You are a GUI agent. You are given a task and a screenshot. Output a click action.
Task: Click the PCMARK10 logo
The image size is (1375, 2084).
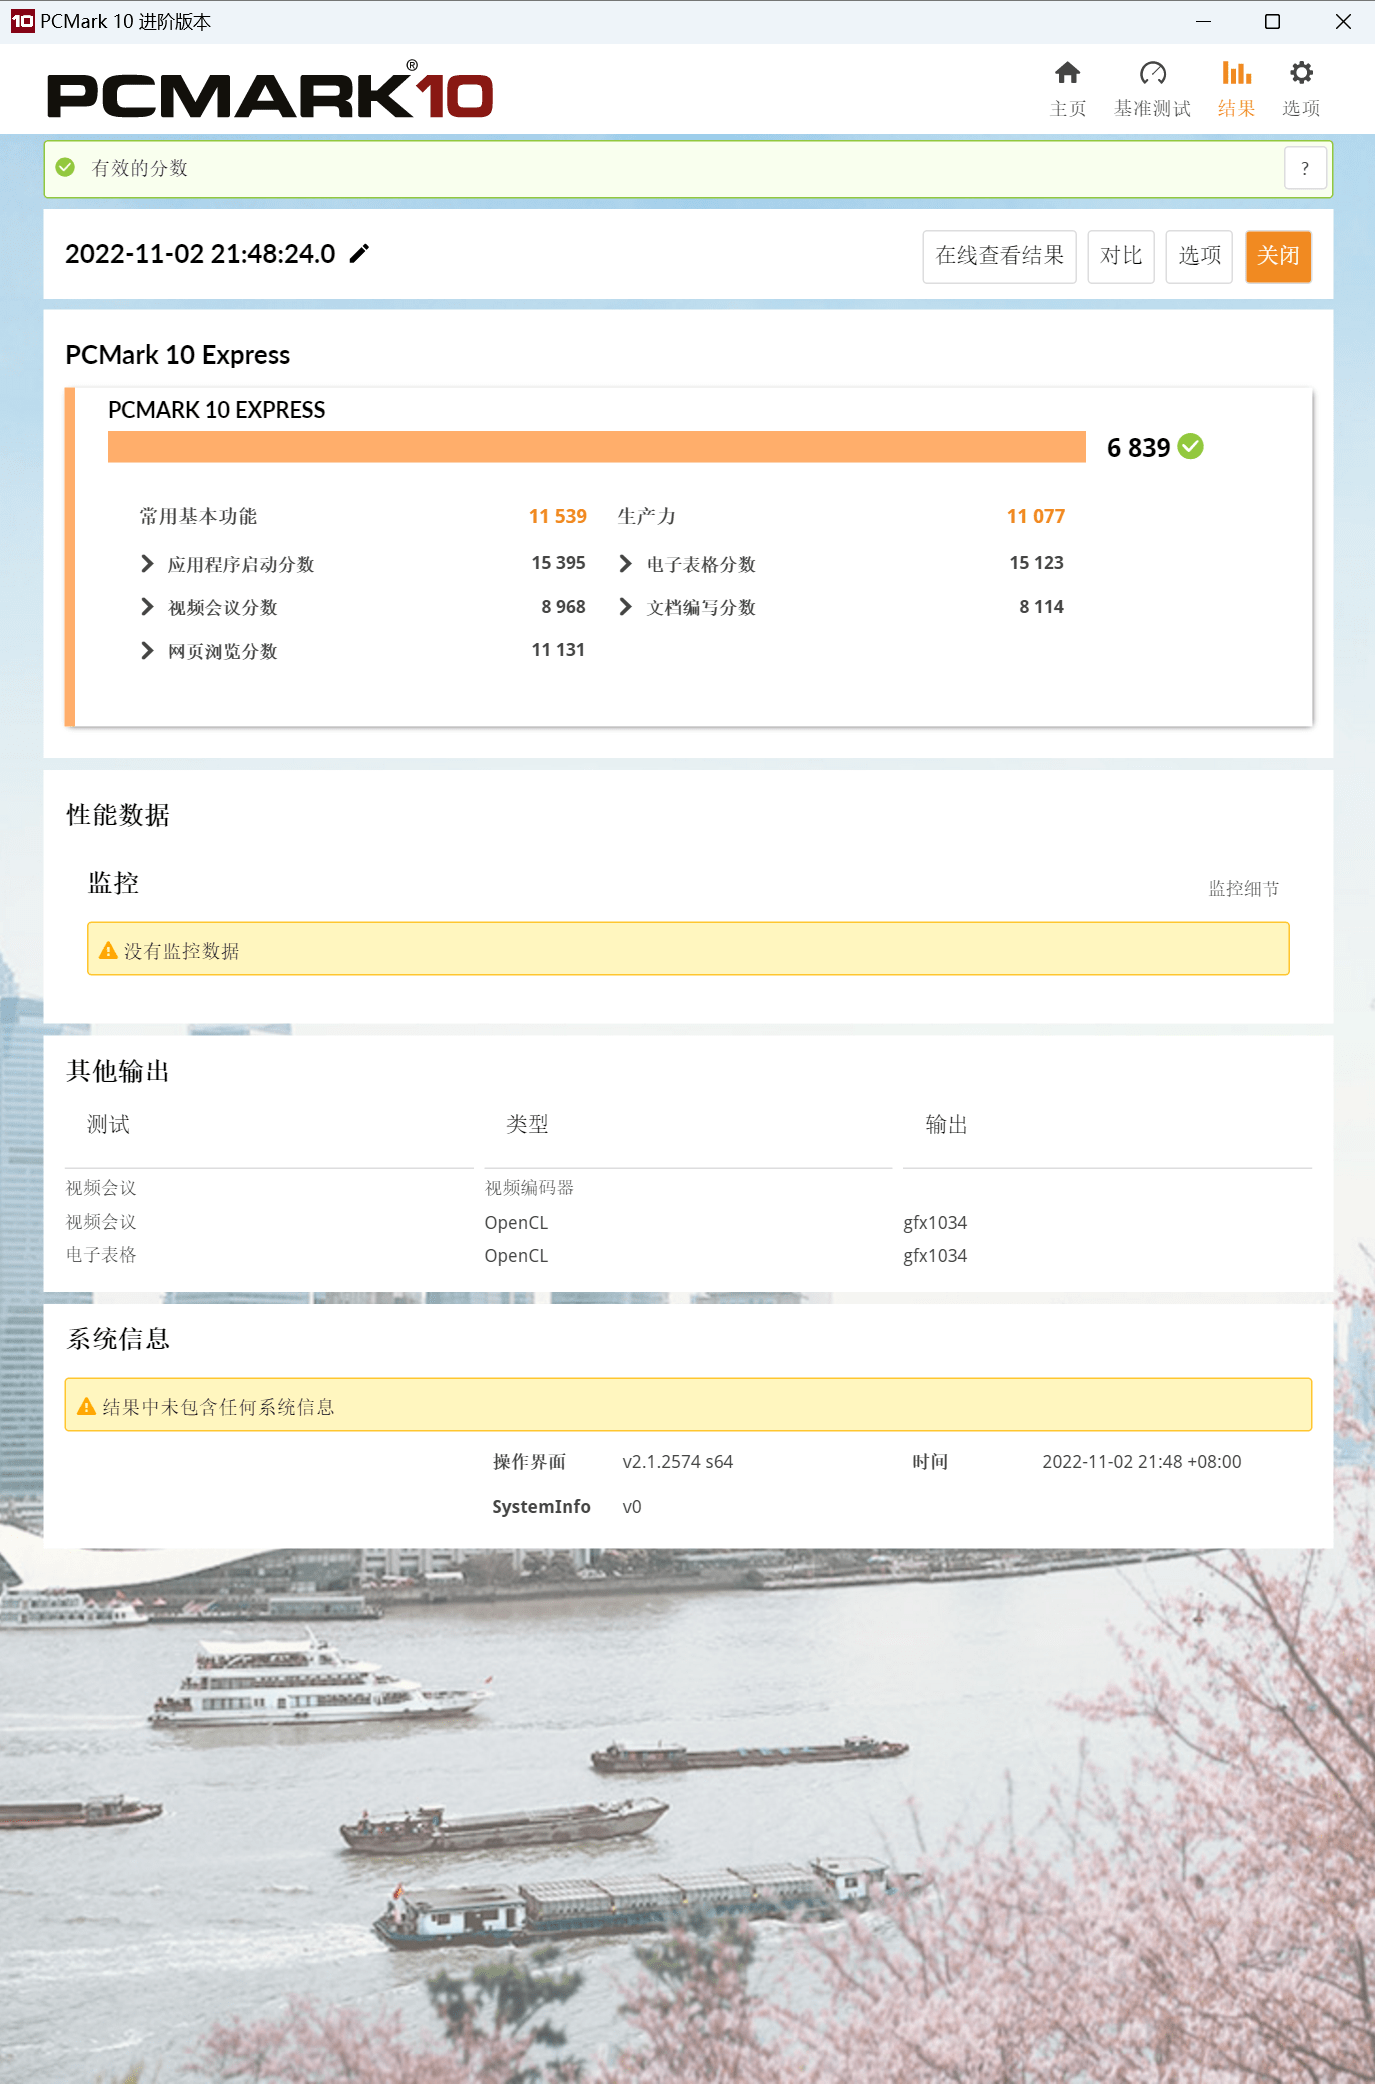270,92
